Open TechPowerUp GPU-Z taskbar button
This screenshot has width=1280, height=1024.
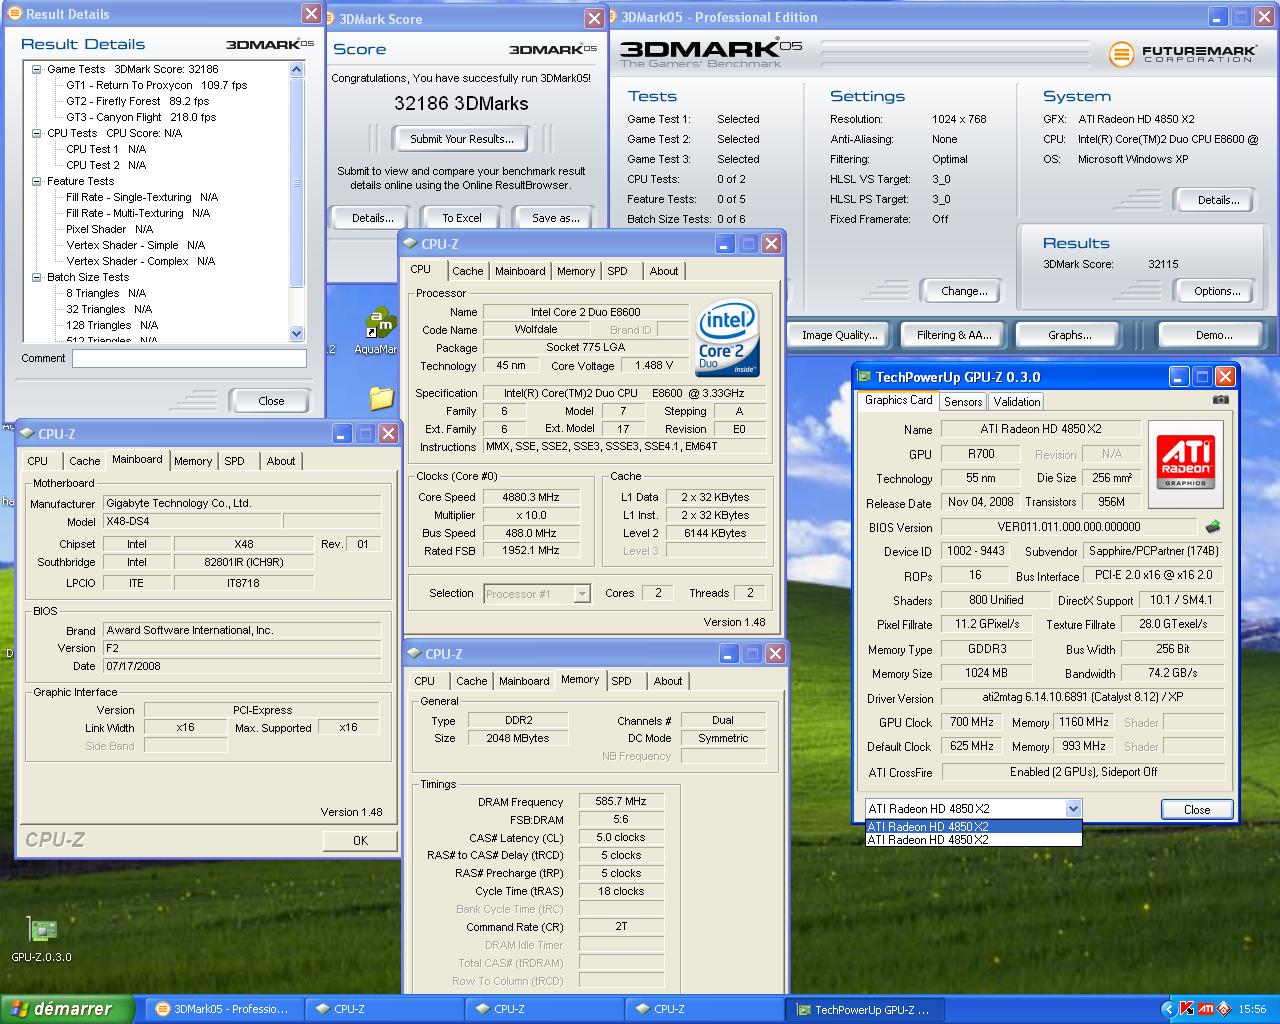tap(863, 1009)
